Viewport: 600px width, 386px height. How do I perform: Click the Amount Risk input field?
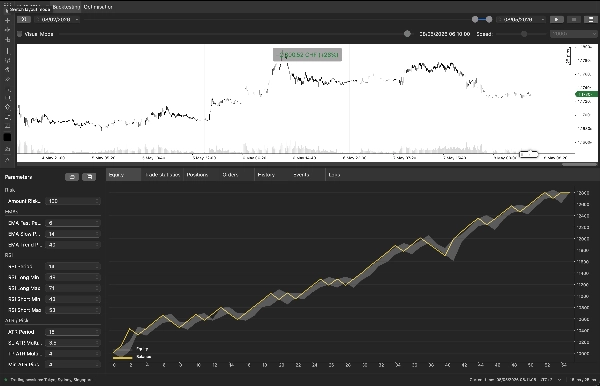73,201
